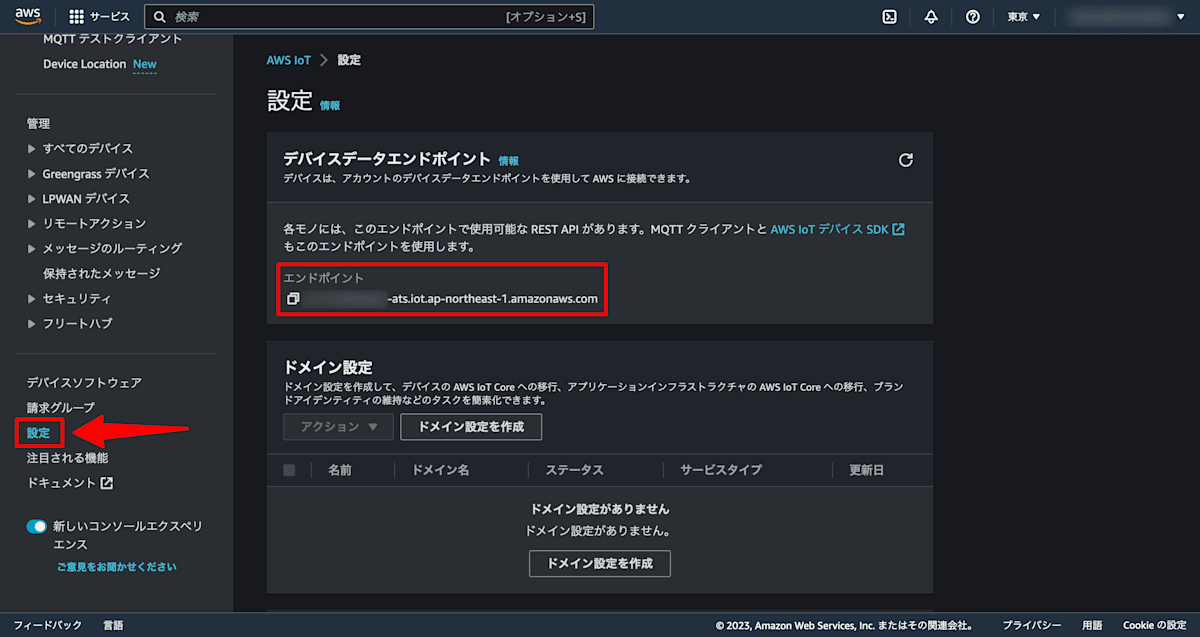Screen dimensions: 1200x637
Task: Select all domain configurations checkbox
Action: [289, 470]
